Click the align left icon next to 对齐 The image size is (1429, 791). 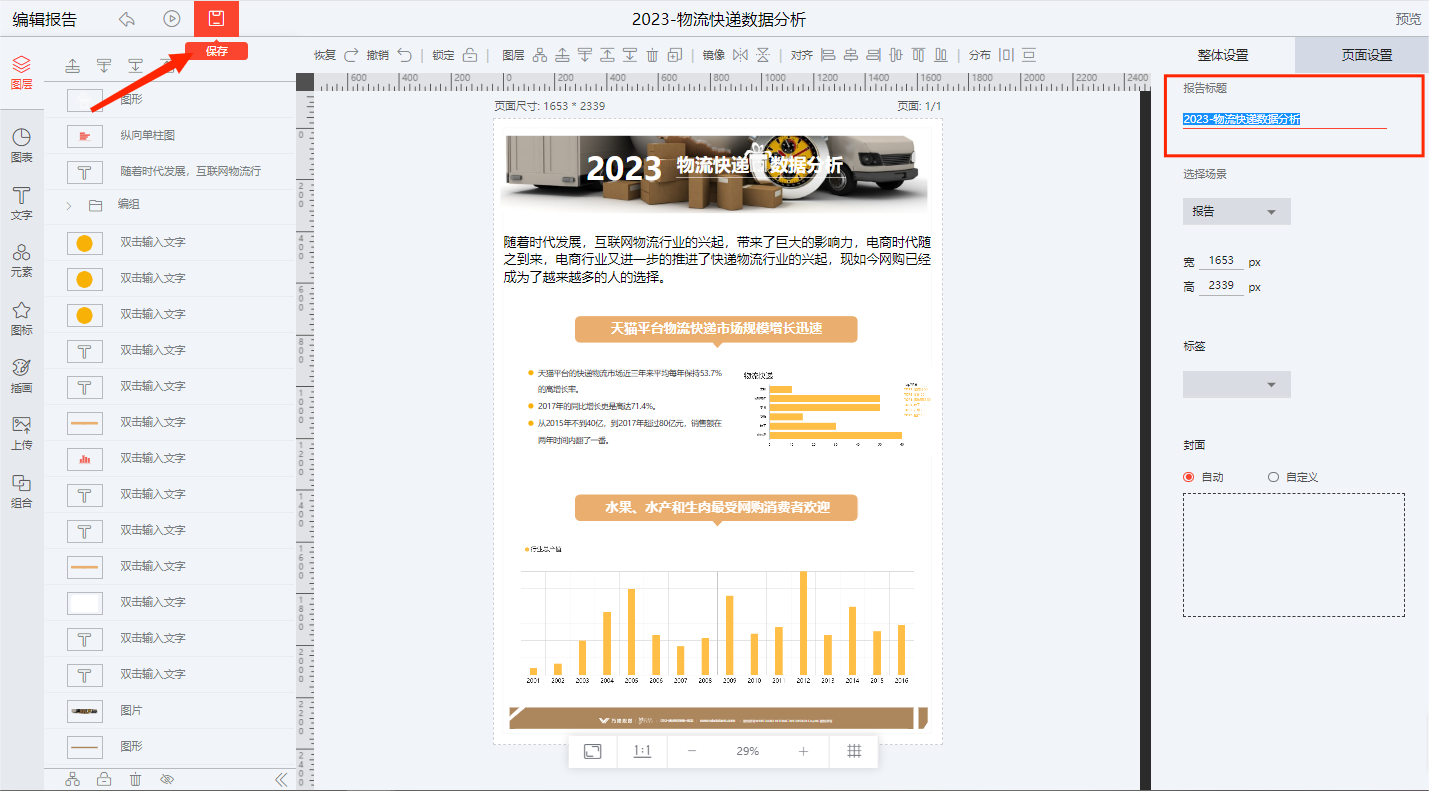(x=828, y=55)
